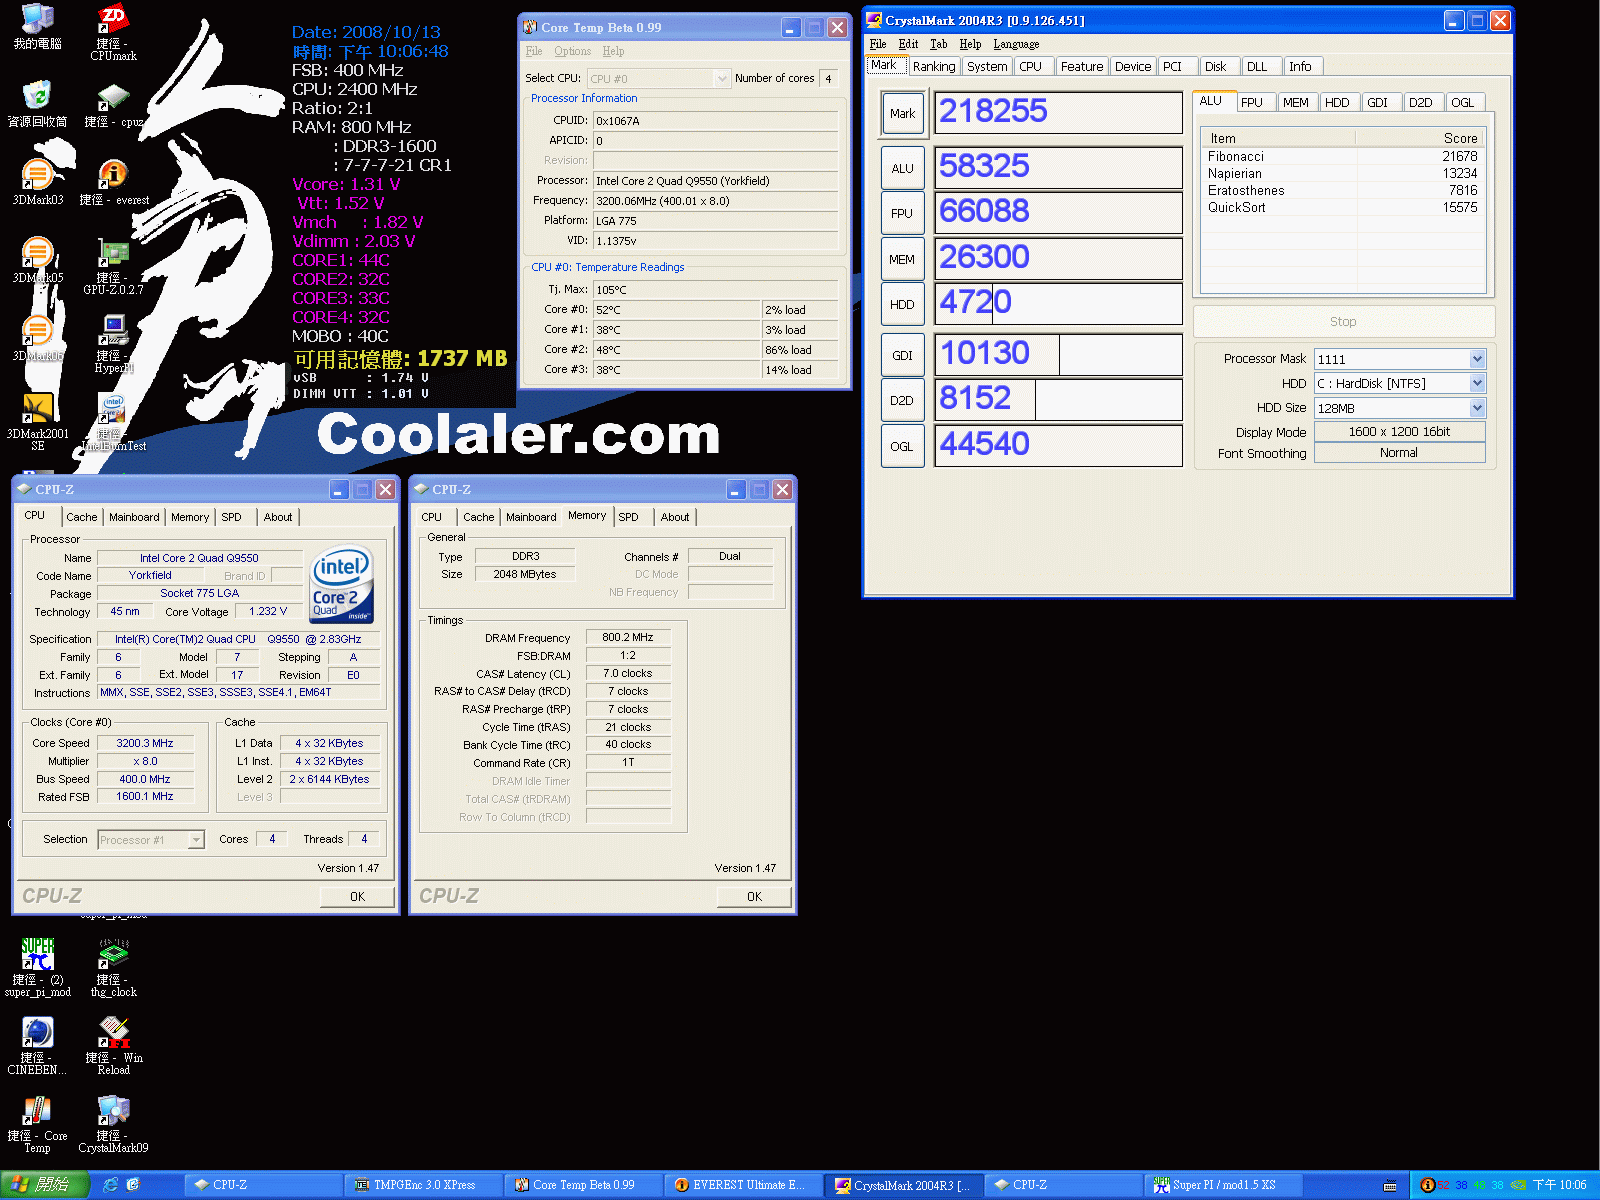Screen dimensions: 1600x1200
Task: Open the GPU-Z 0.2.7 shortcut icon
Action: pos(113,266)
